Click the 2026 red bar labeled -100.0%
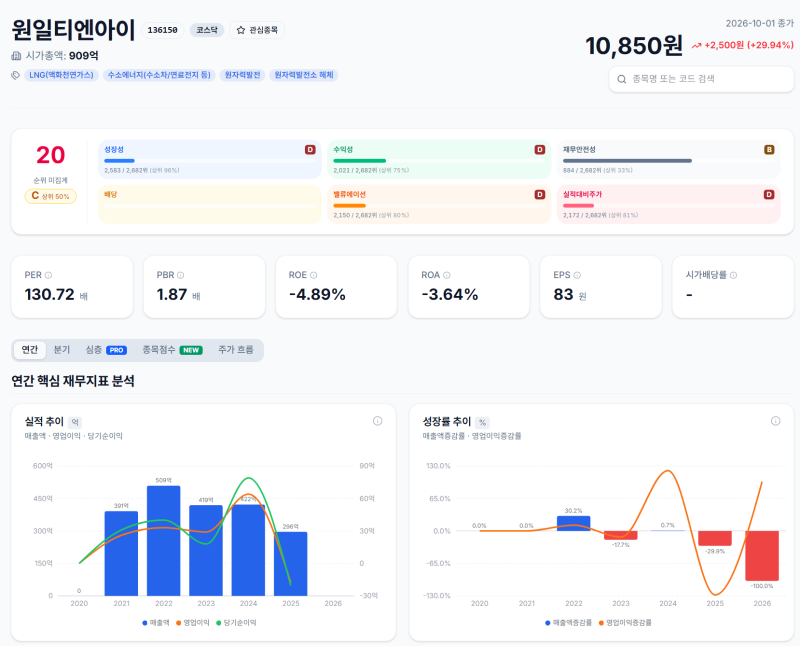The width and height of the screenshot is (800, 646). coord(762,556)
